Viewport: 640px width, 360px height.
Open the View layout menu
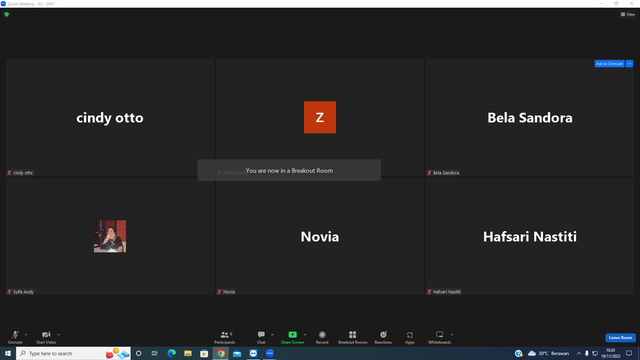[x=628, y=14]
